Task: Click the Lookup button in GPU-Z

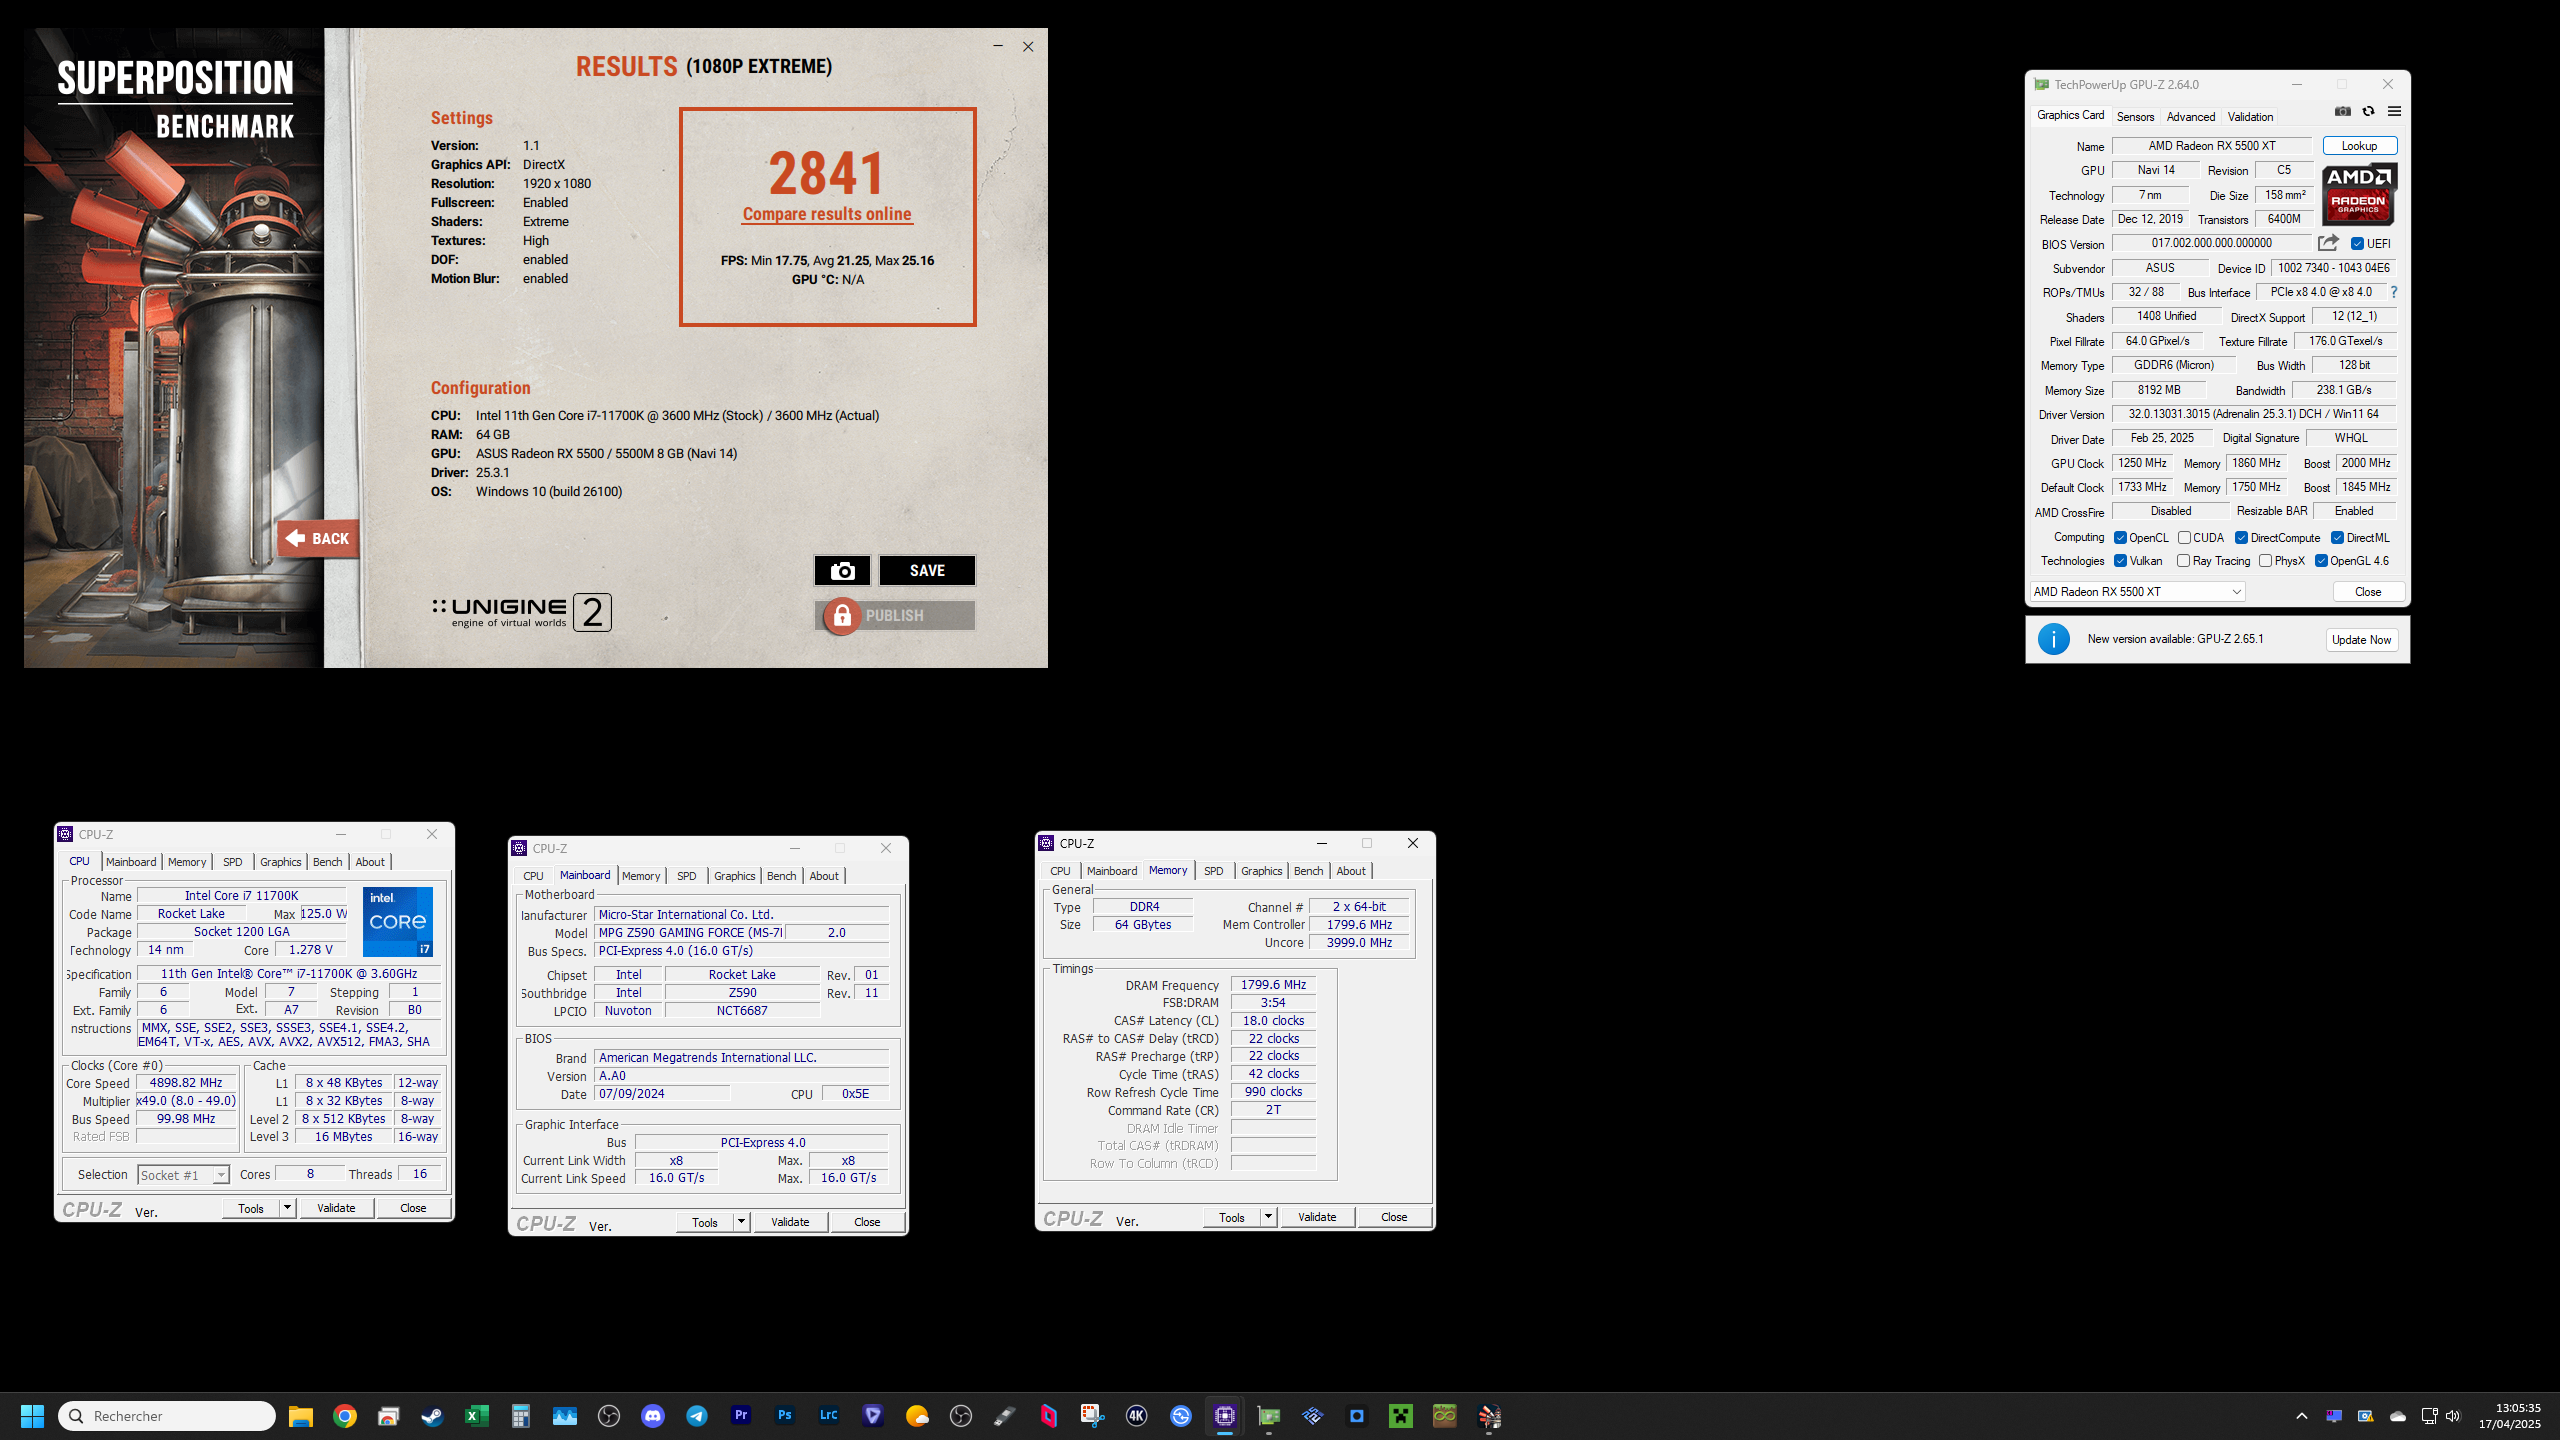Action: (x=2359, y=146)
